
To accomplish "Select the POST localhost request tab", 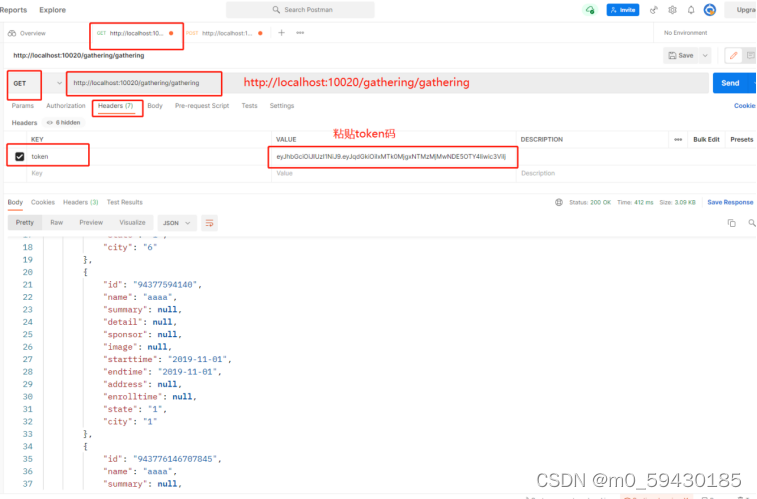I will point(224,33).
